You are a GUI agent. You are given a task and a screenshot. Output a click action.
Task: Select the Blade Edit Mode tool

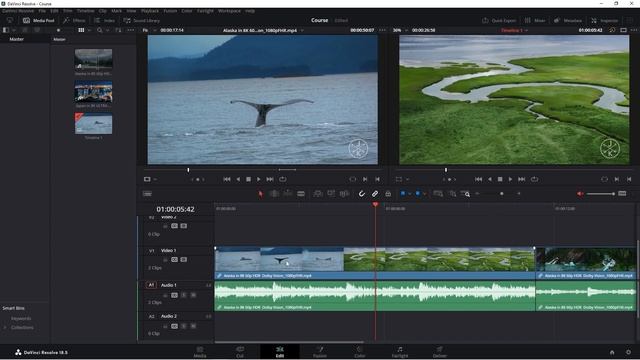301,194
